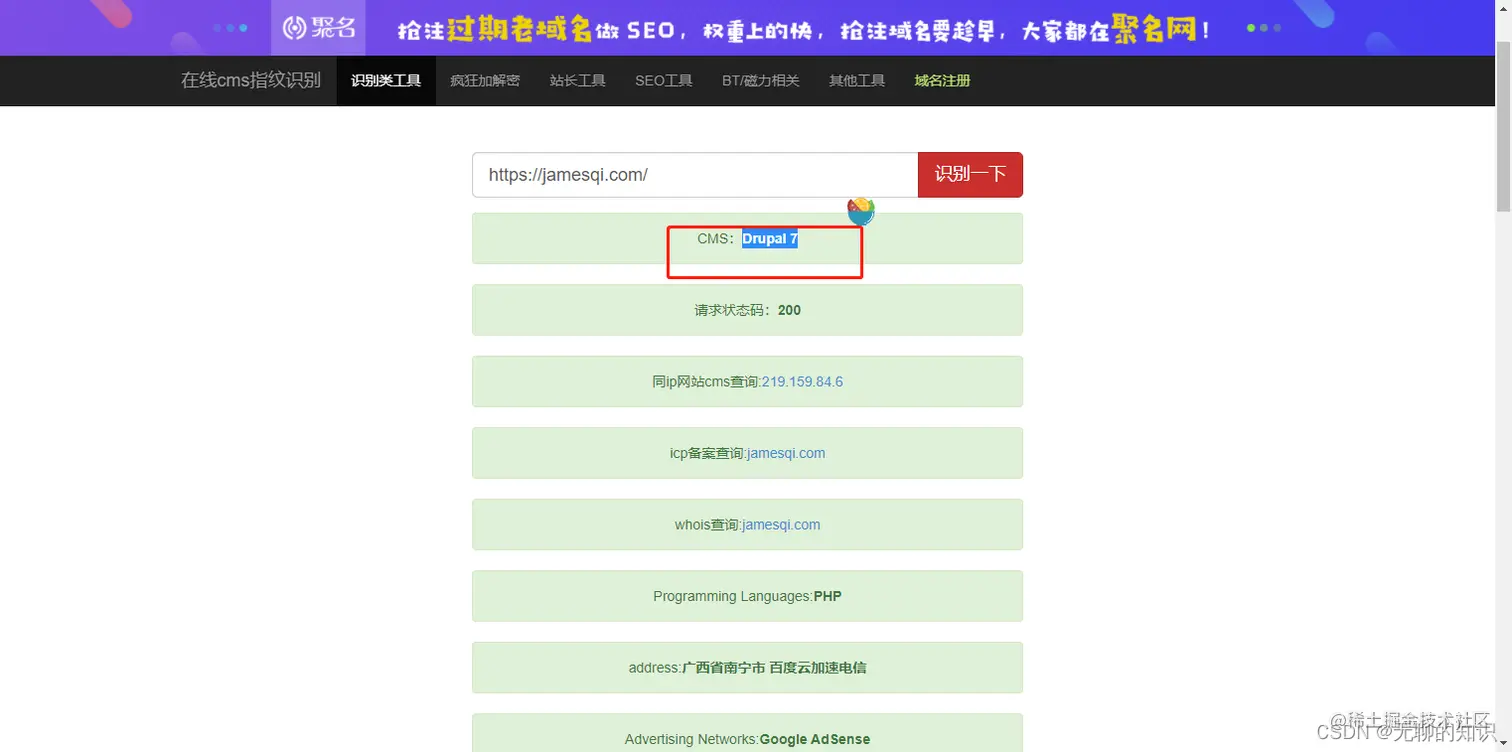1512x752 pixels.
Task: Open the 在线cms指纹识别 menu item
Action: [x=249, y=80]
